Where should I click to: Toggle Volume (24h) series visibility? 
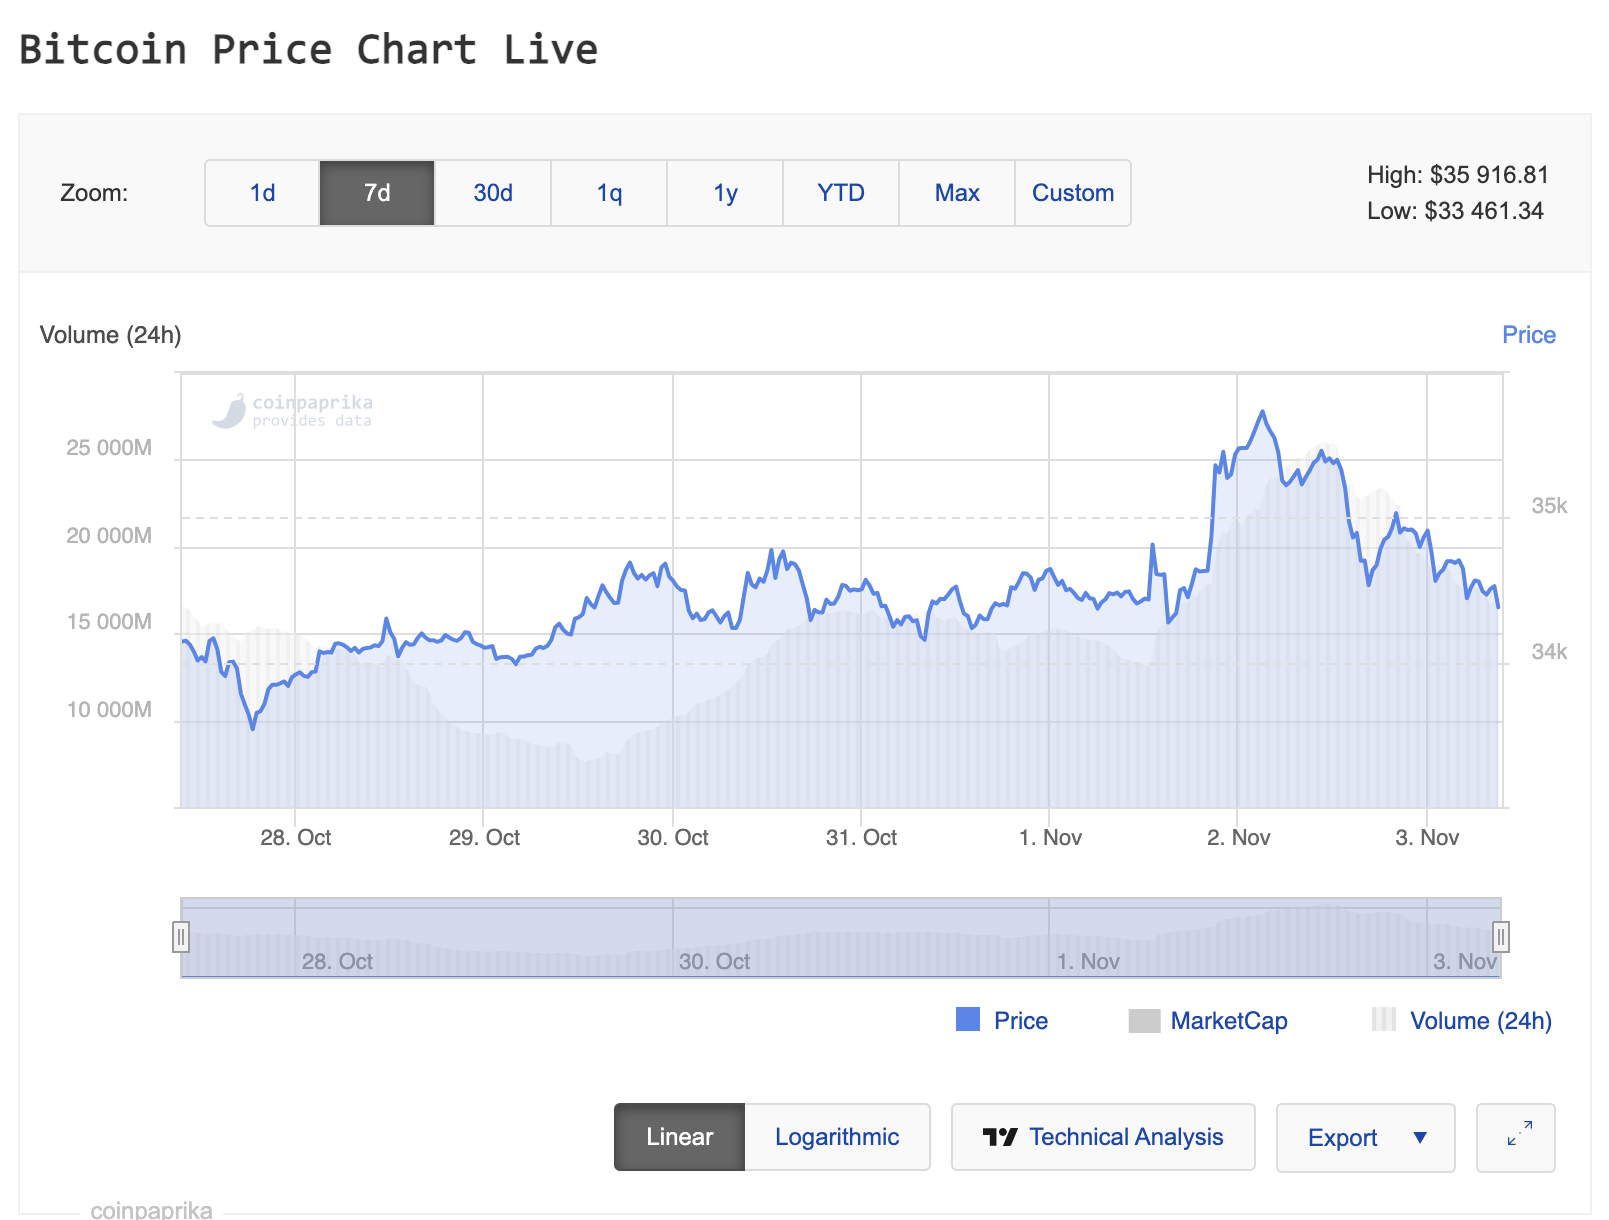click(1480, 1020)
